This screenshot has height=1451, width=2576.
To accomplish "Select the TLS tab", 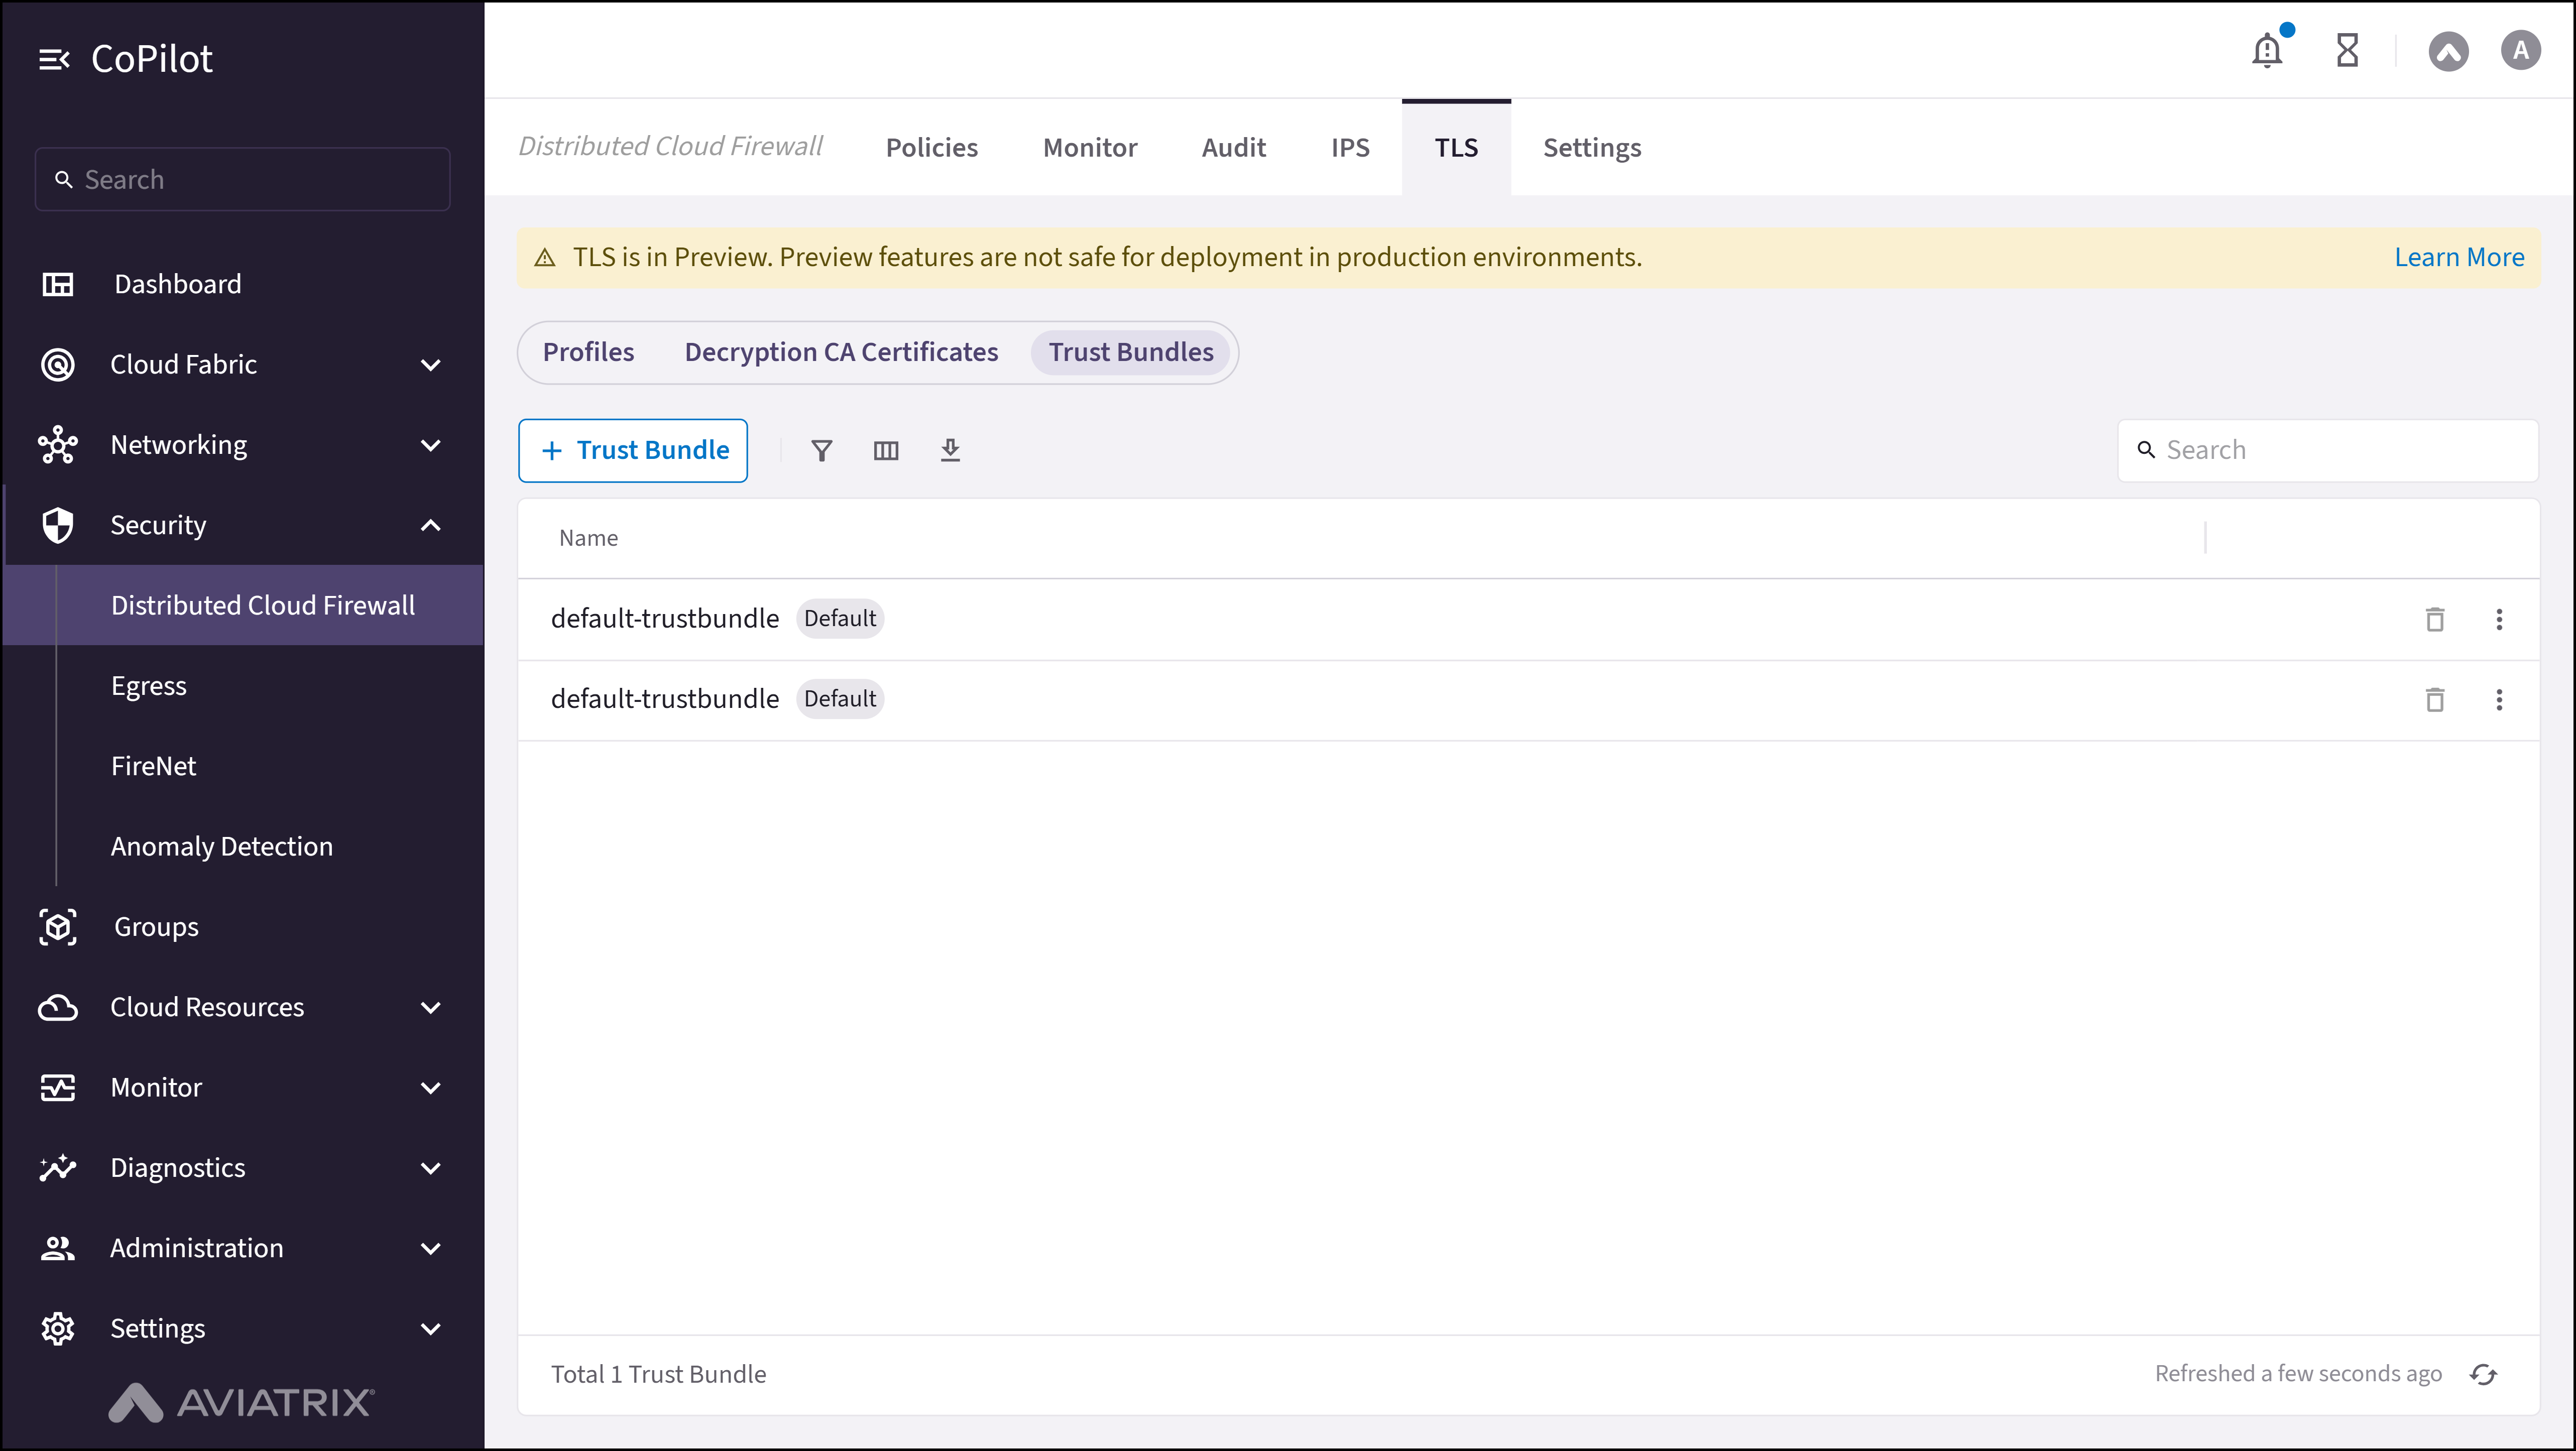I will click(1456, 148).
